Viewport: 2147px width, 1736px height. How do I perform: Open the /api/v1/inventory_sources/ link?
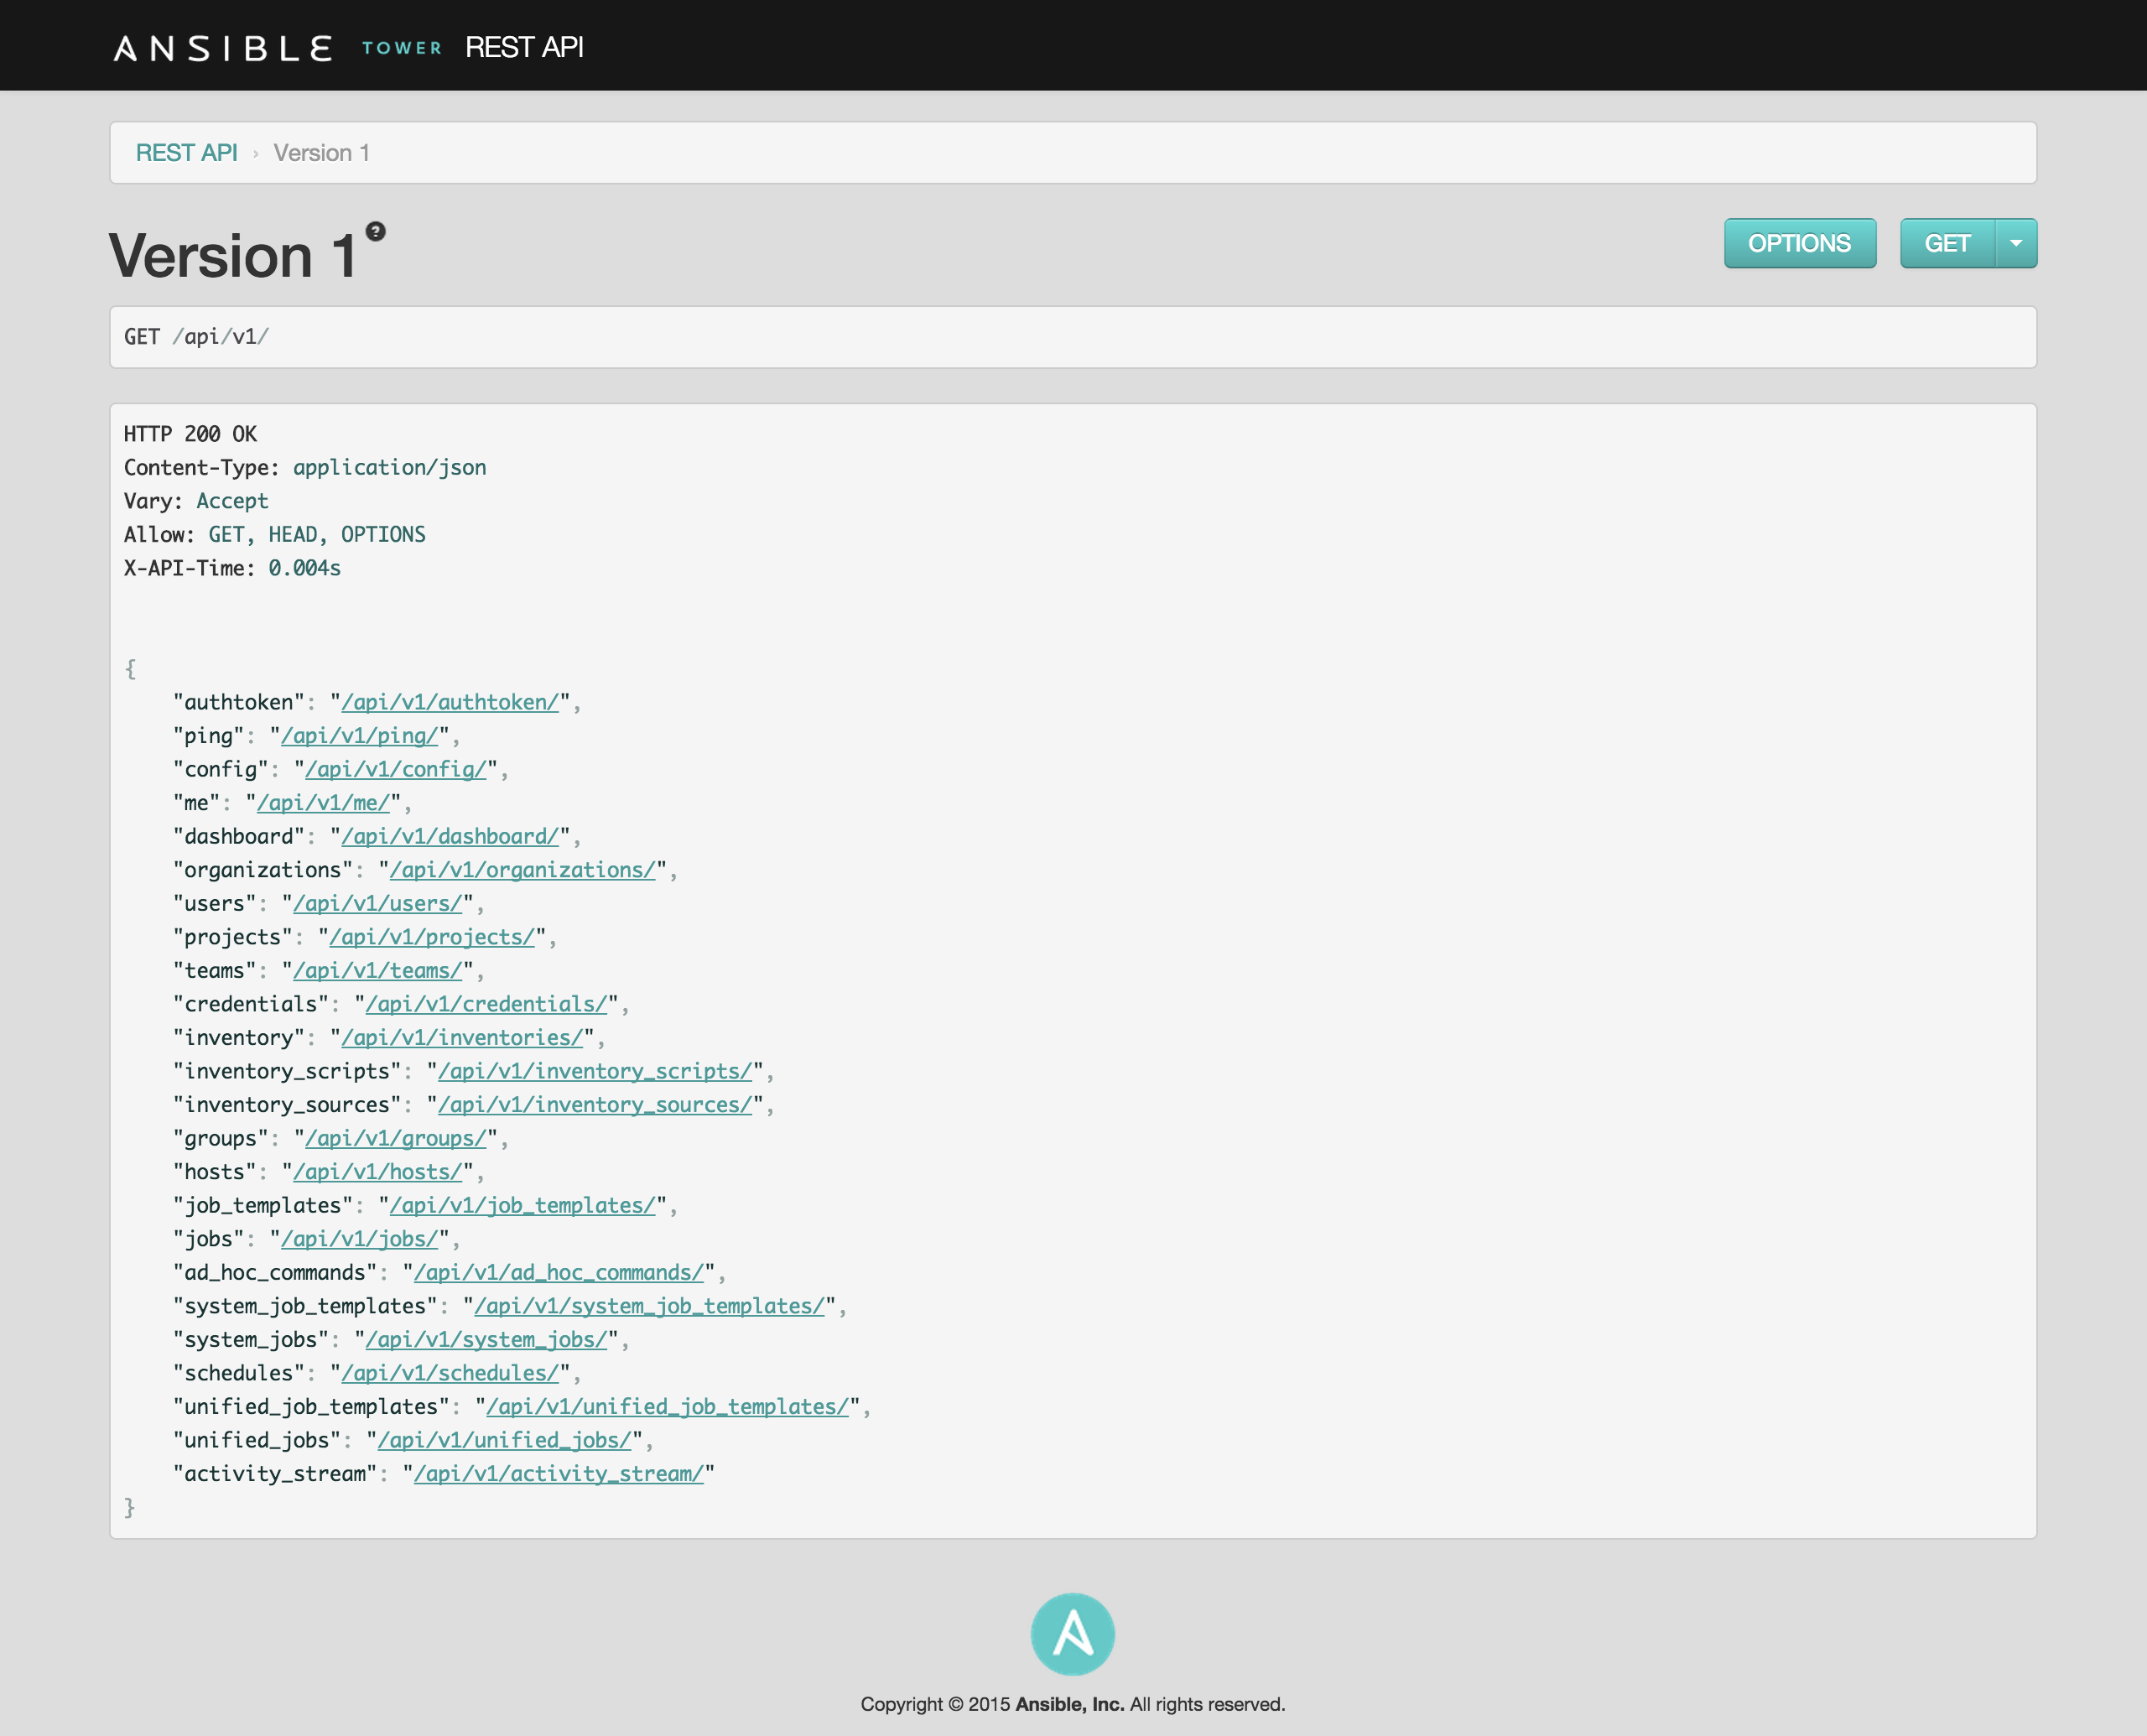[595, 1104]
